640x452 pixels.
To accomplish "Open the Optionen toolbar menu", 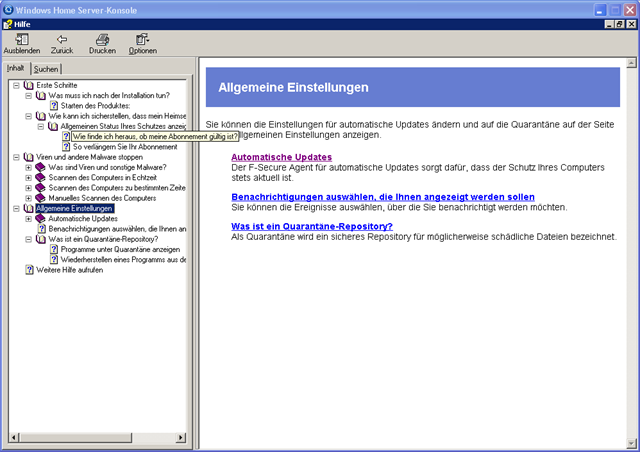I will (x=142, y=39).
